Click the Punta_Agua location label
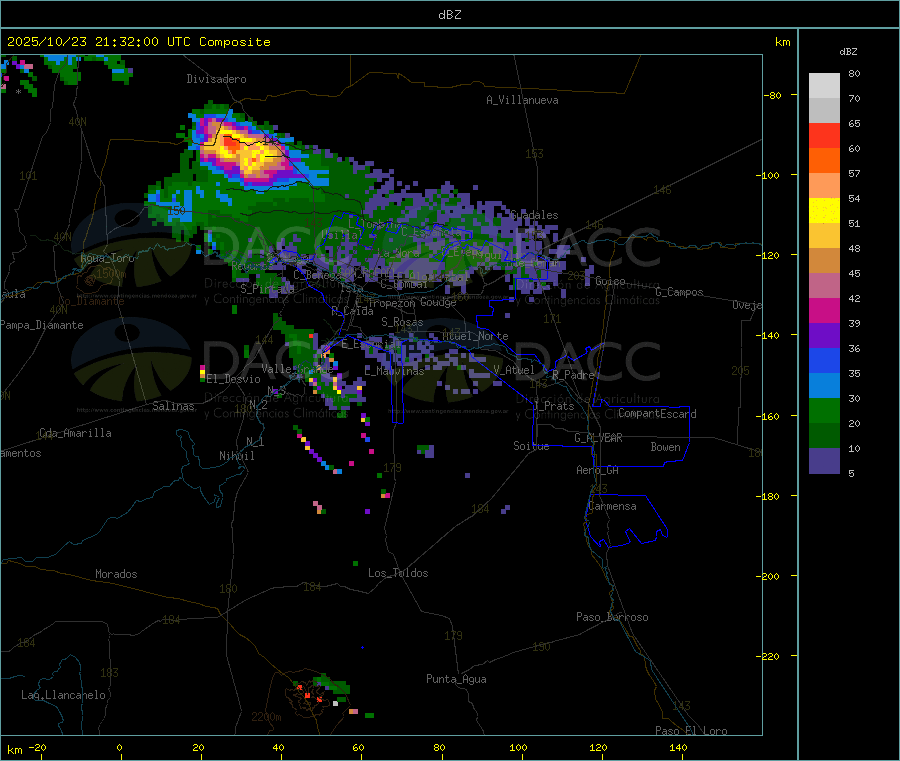 (456, 679)
